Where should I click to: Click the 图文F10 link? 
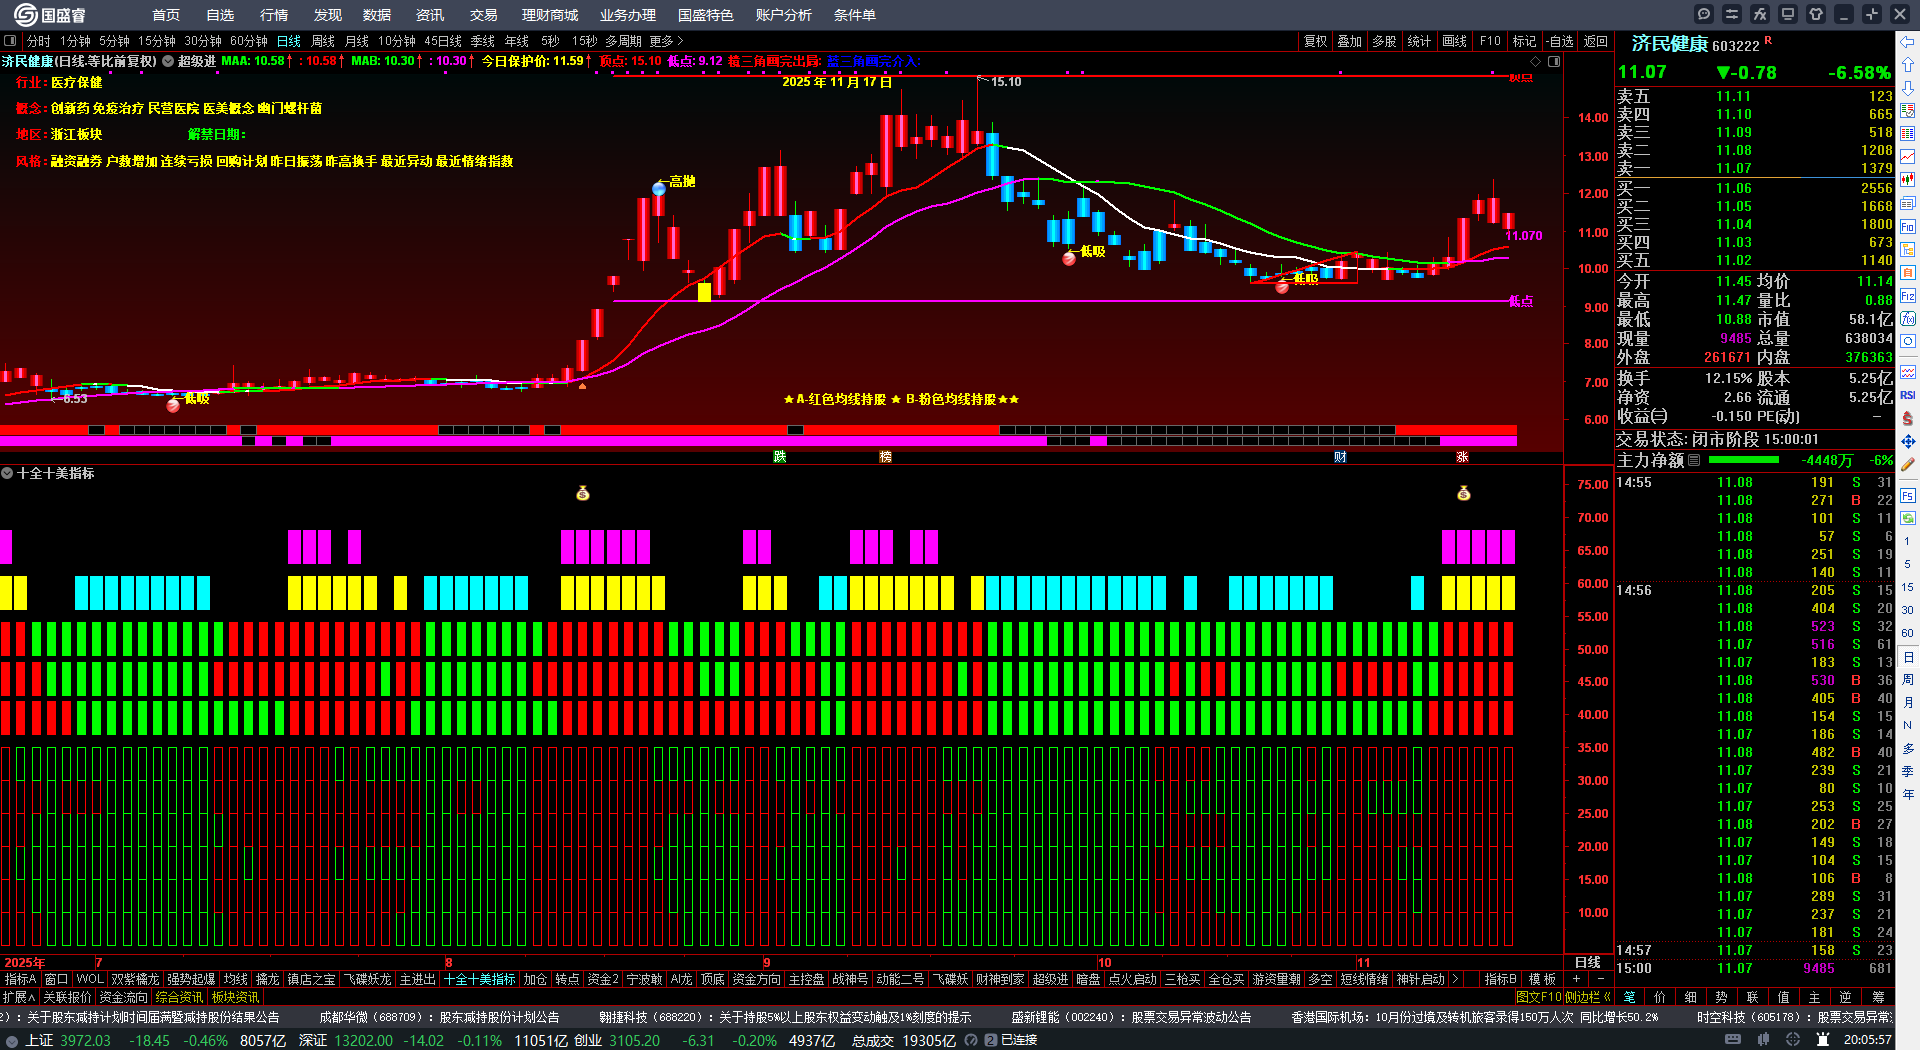1539,996
